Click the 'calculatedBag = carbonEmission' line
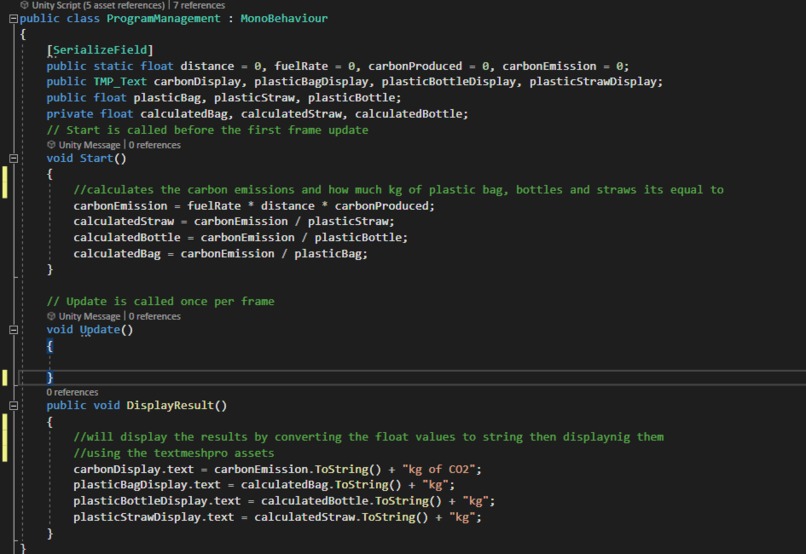Viewport: 806px width, 554px height. tap(221, 254)
